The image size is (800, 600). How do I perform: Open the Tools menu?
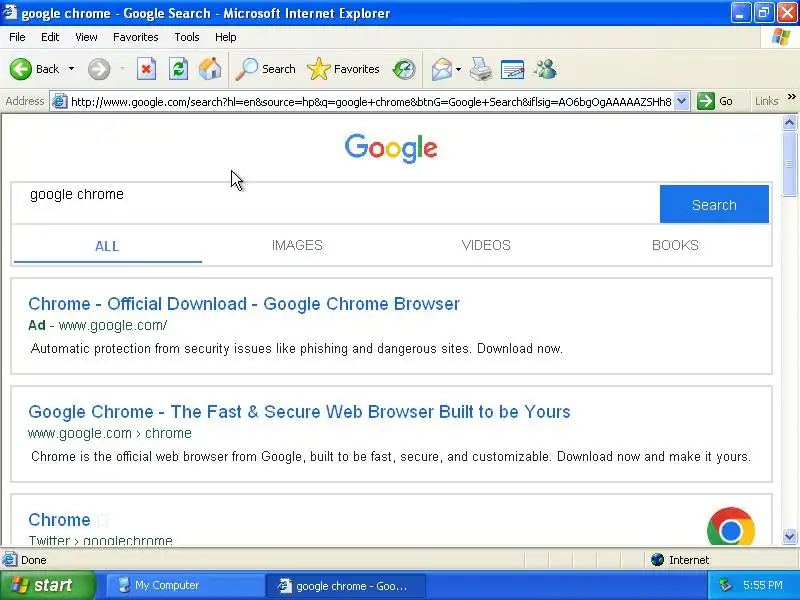click(x=187, y=37)
